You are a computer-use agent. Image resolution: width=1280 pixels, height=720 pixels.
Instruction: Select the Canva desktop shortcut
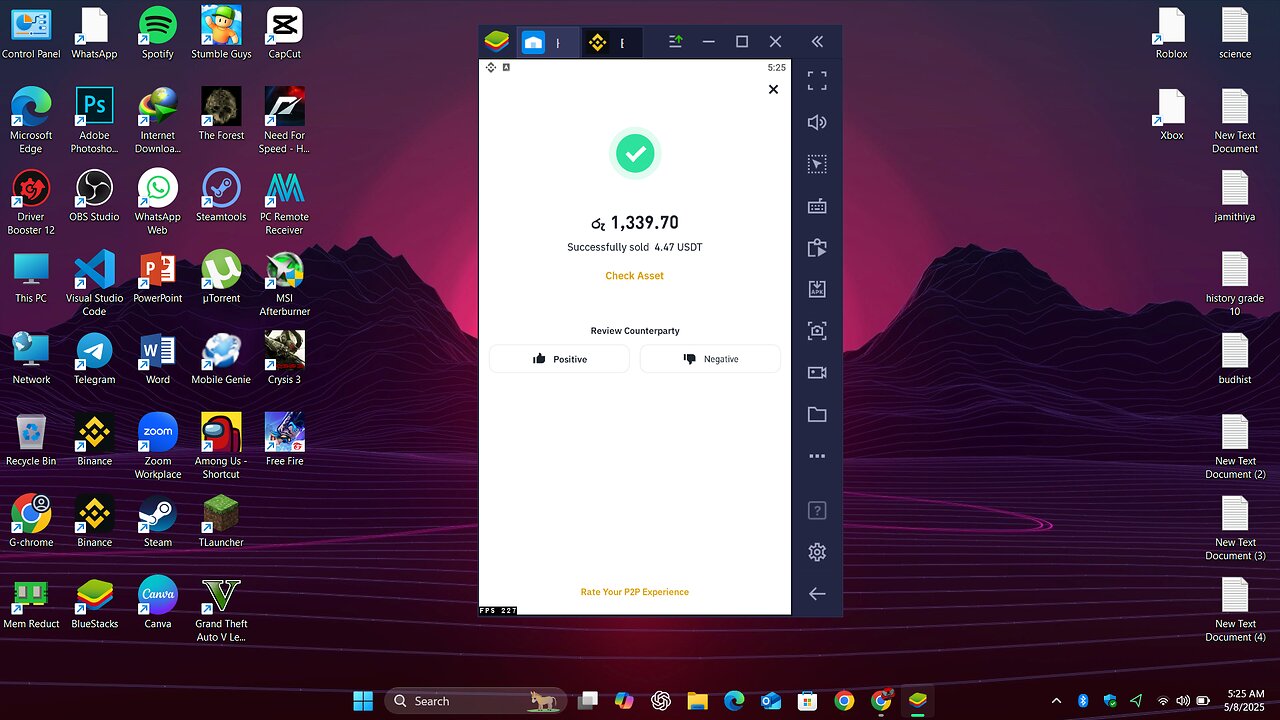[x=157, y=603]
